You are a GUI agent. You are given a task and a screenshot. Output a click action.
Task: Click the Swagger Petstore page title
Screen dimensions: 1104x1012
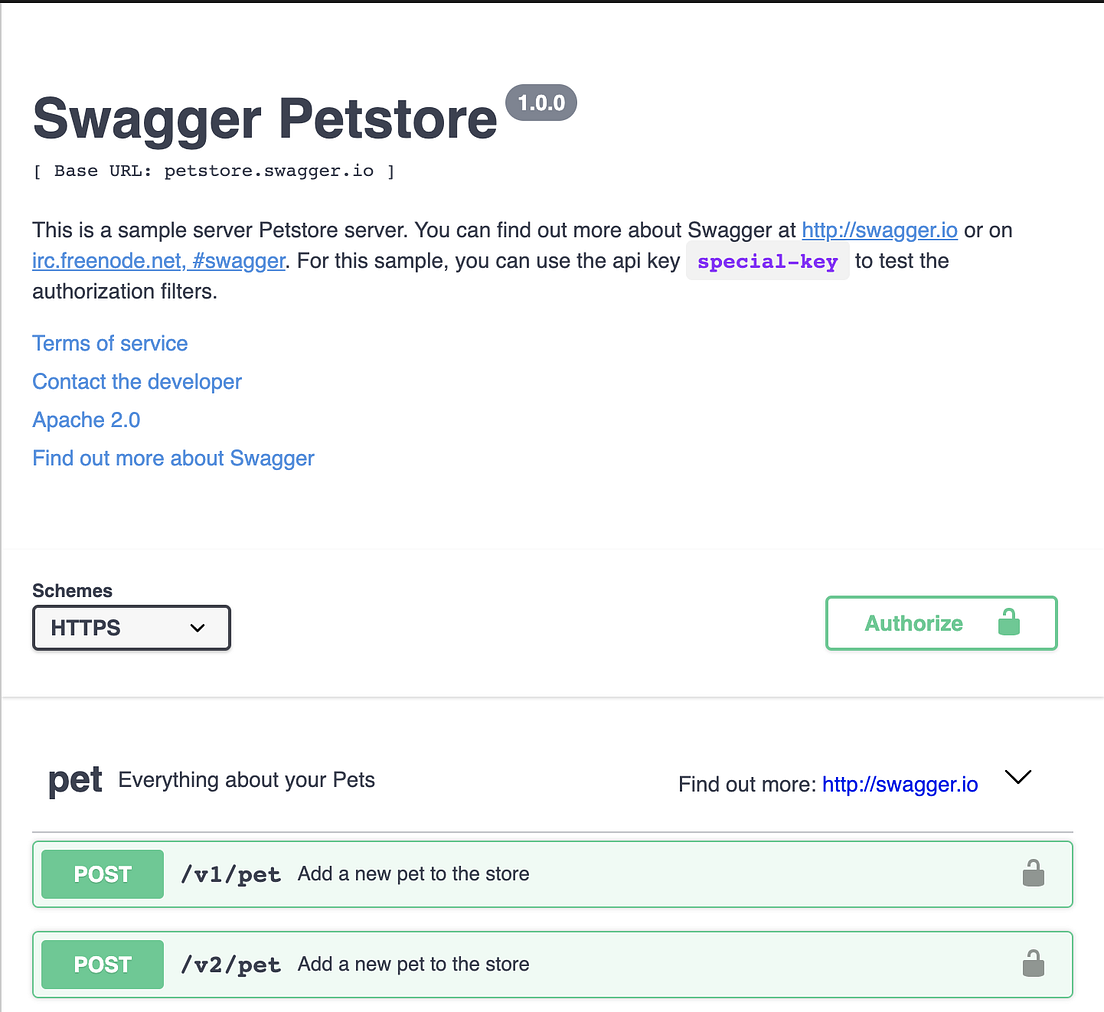[x=264, y=119]
